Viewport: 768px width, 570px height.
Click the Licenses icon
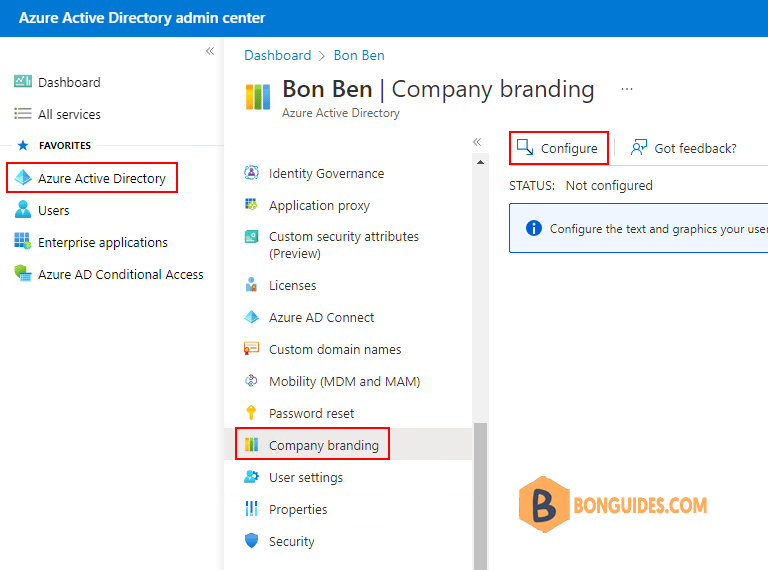pyautogui.click(x=251, y=285)
